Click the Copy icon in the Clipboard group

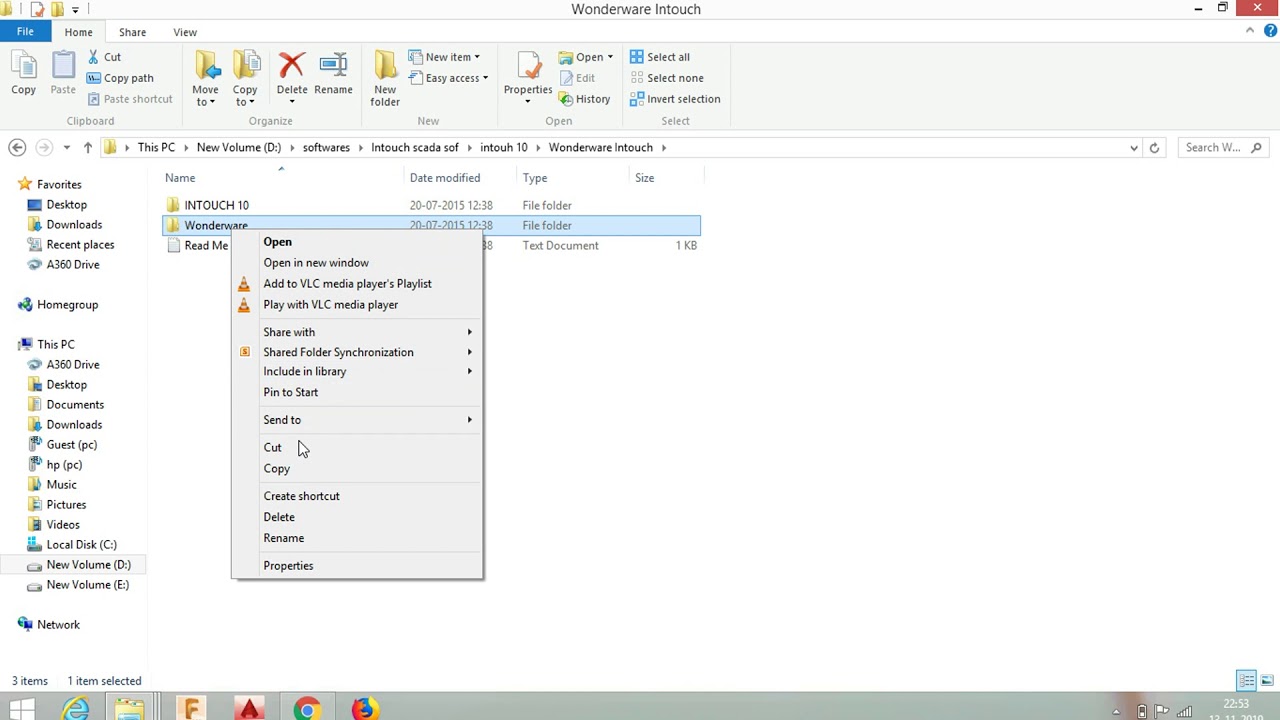point(23,74)
